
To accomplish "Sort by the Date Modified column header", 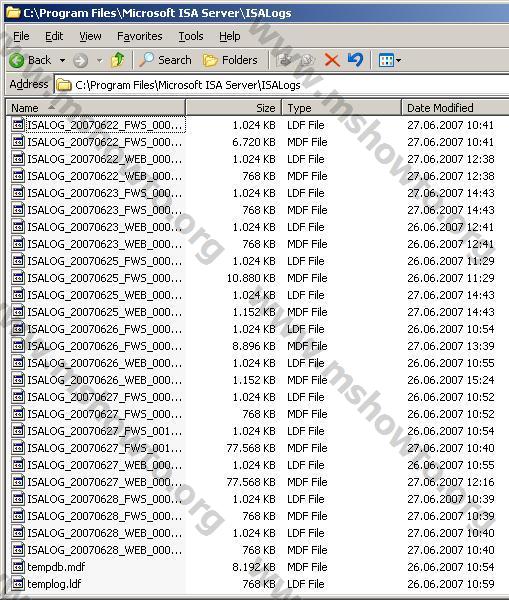I will (x=455, y=108).
